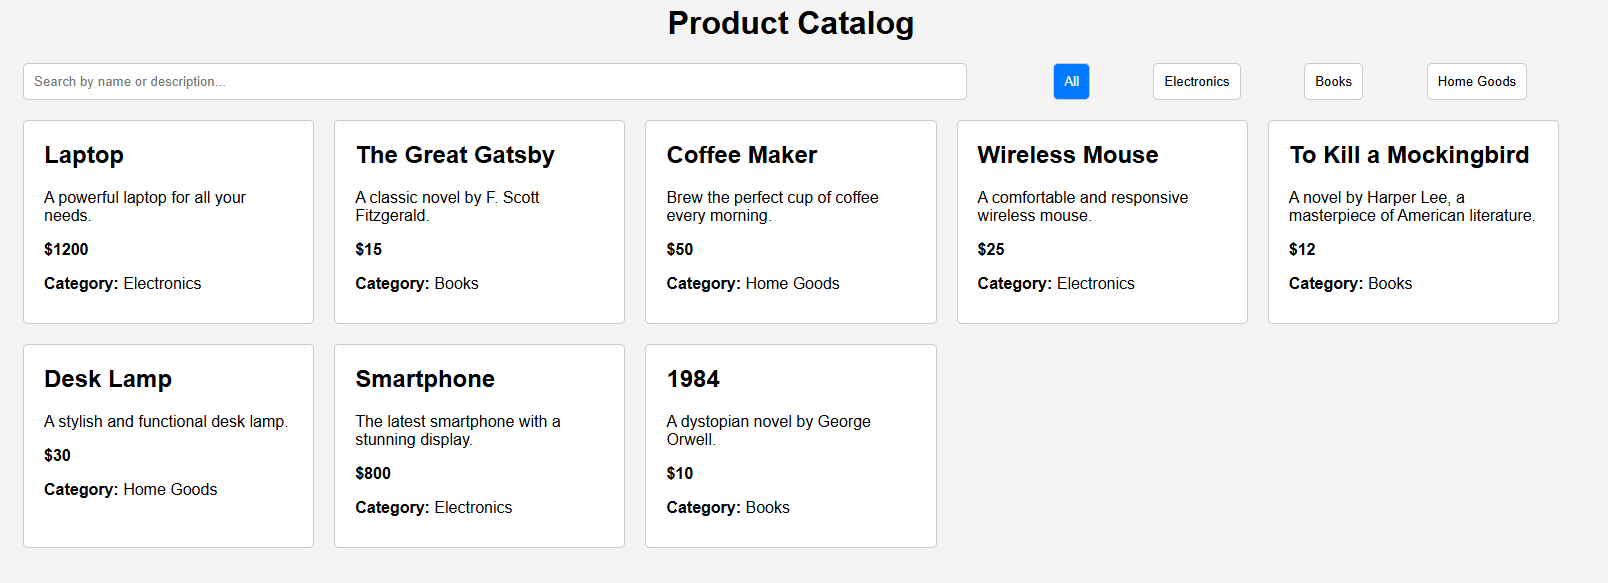Screen dimensions: 1608x583
Task: Select the 1984 book card title
Action: coord(693,379)
